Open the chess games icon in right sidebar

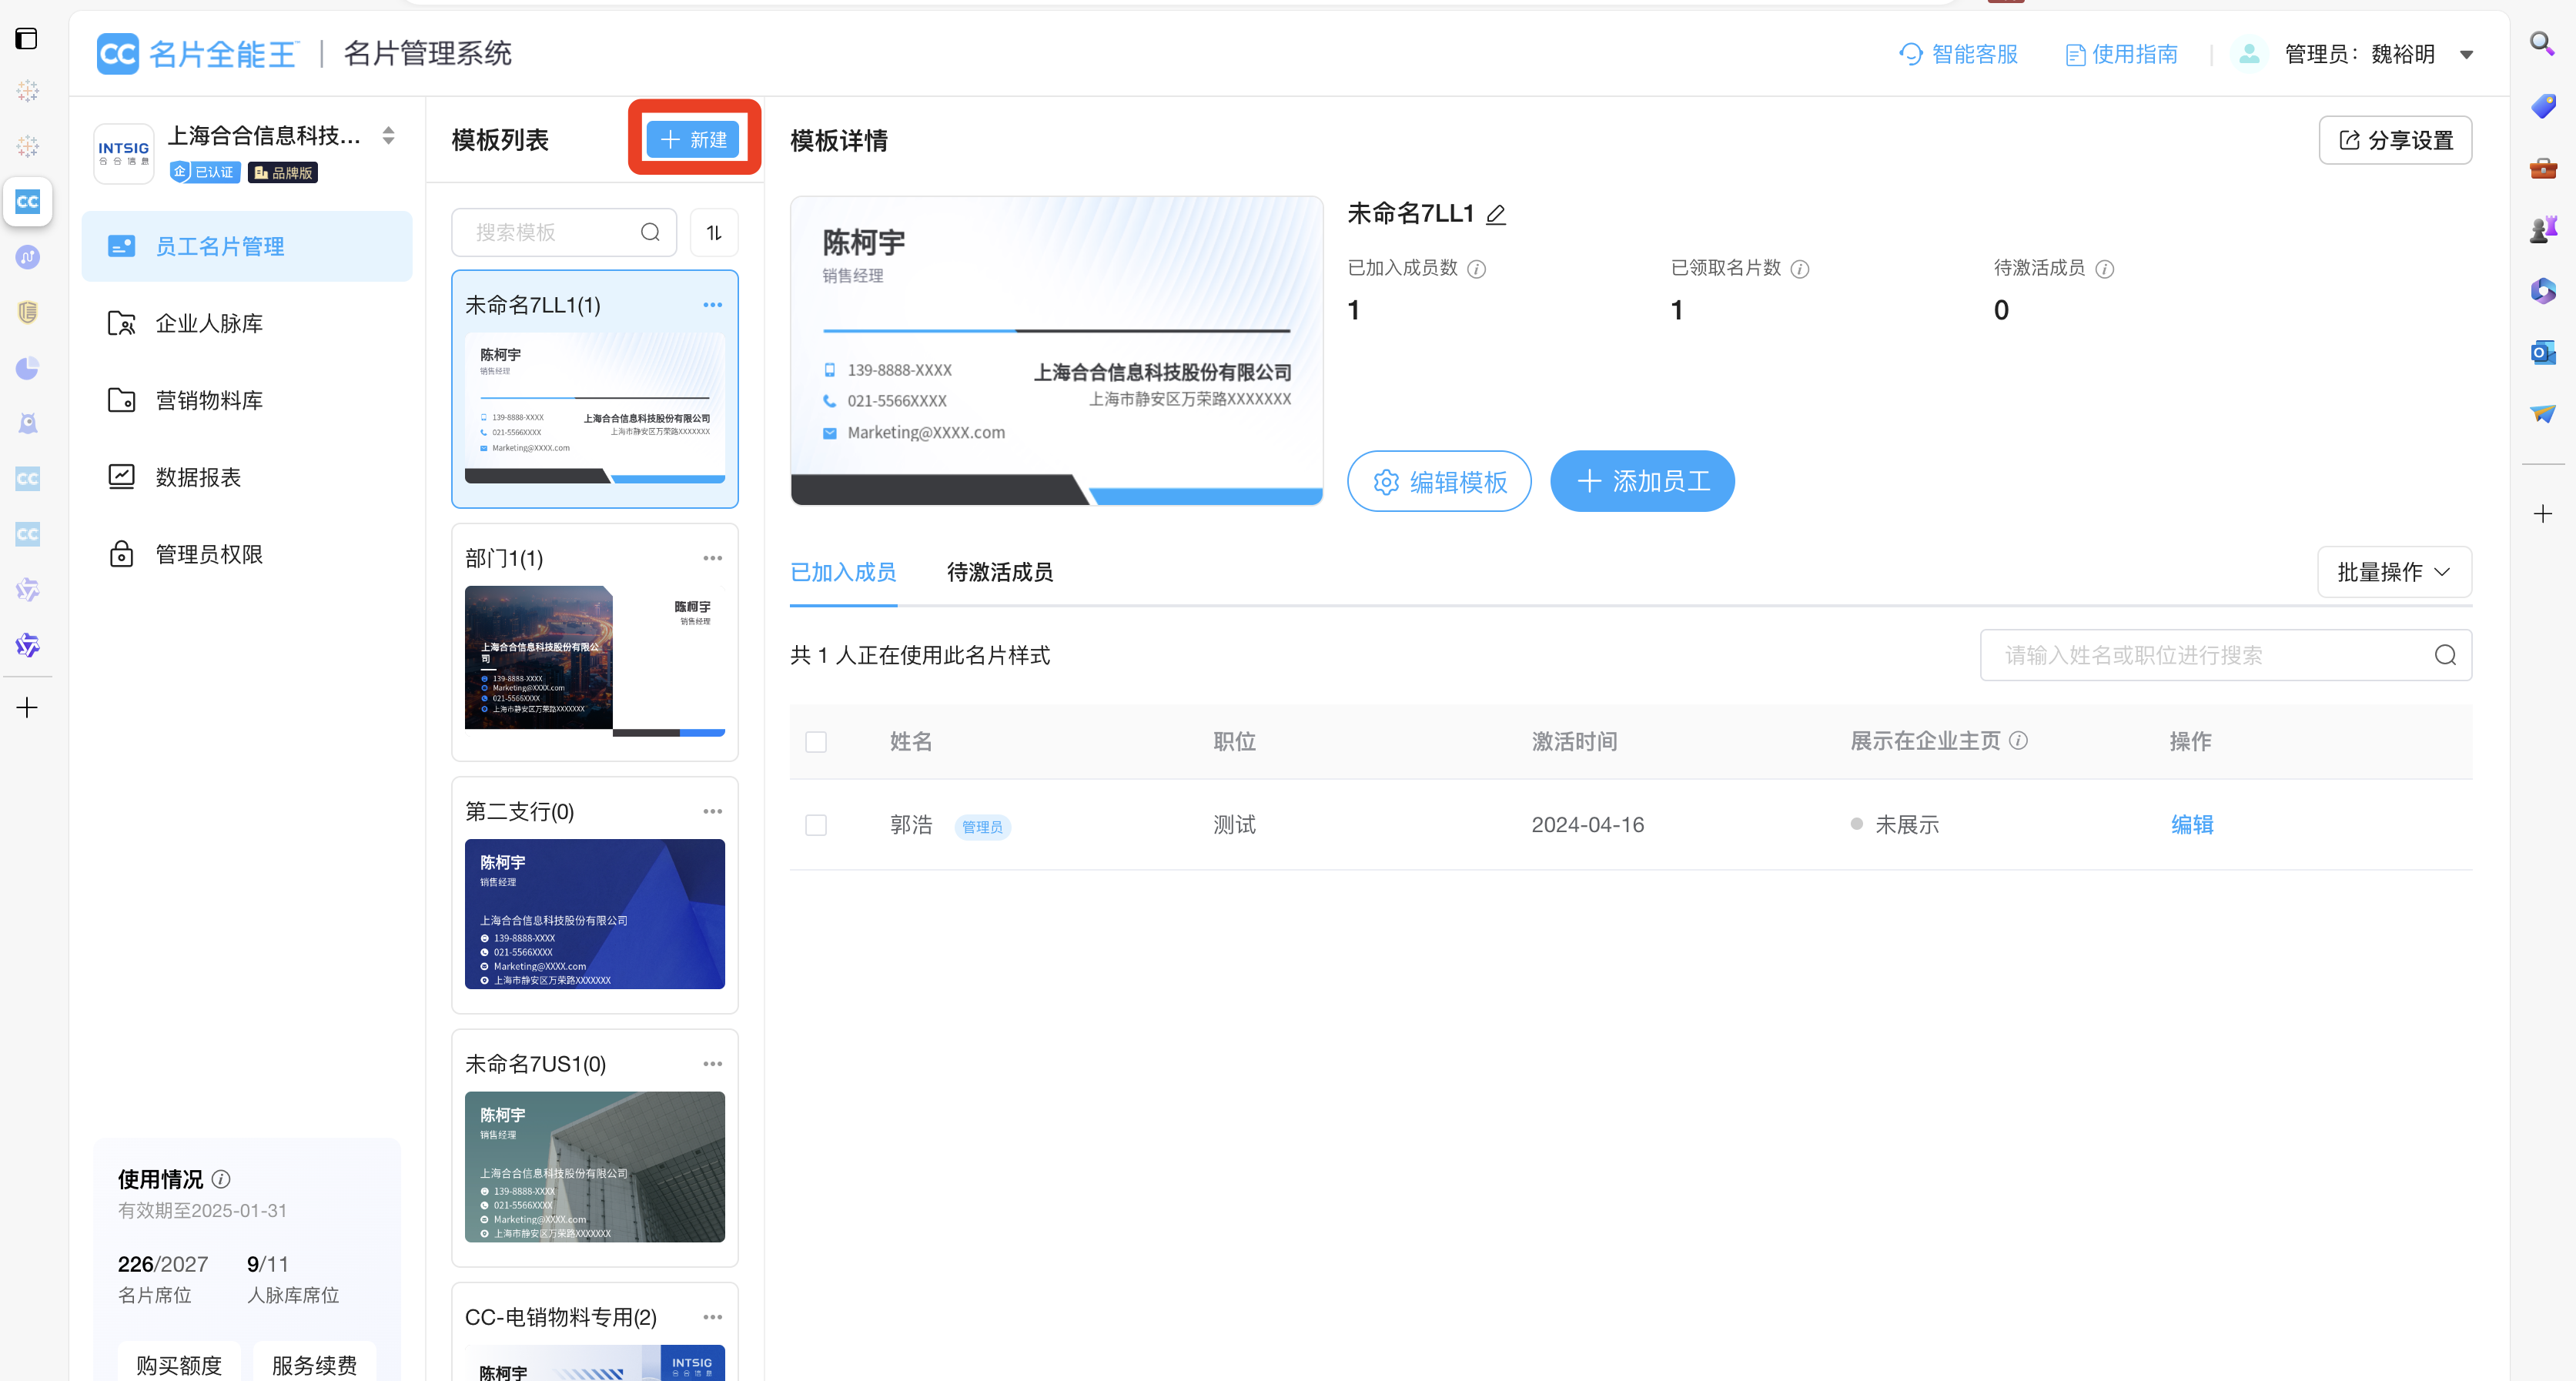click(x=2543, y=229)
